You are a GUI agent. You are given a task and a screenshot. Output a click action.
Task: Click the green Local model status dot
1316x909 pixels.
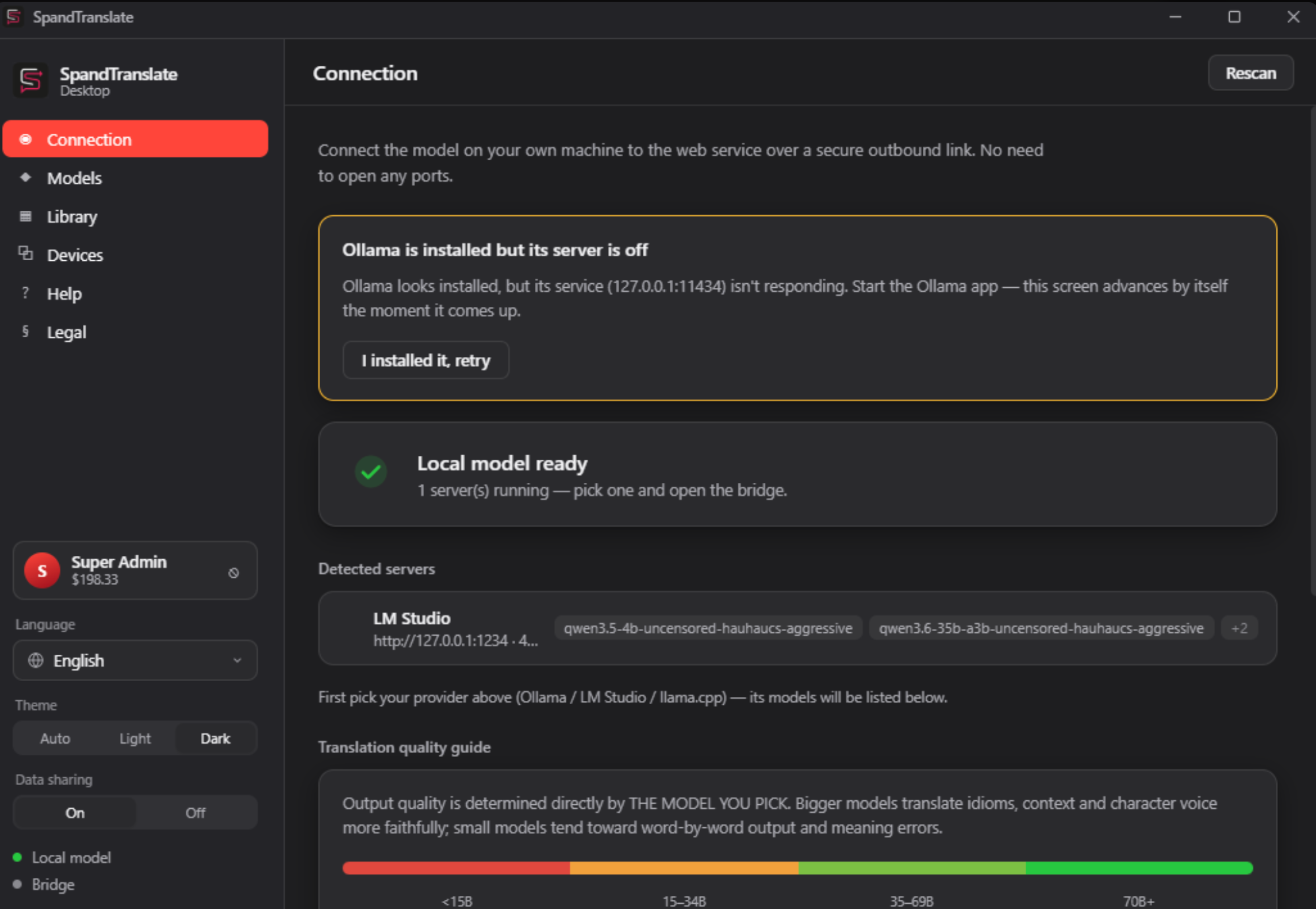17,858
